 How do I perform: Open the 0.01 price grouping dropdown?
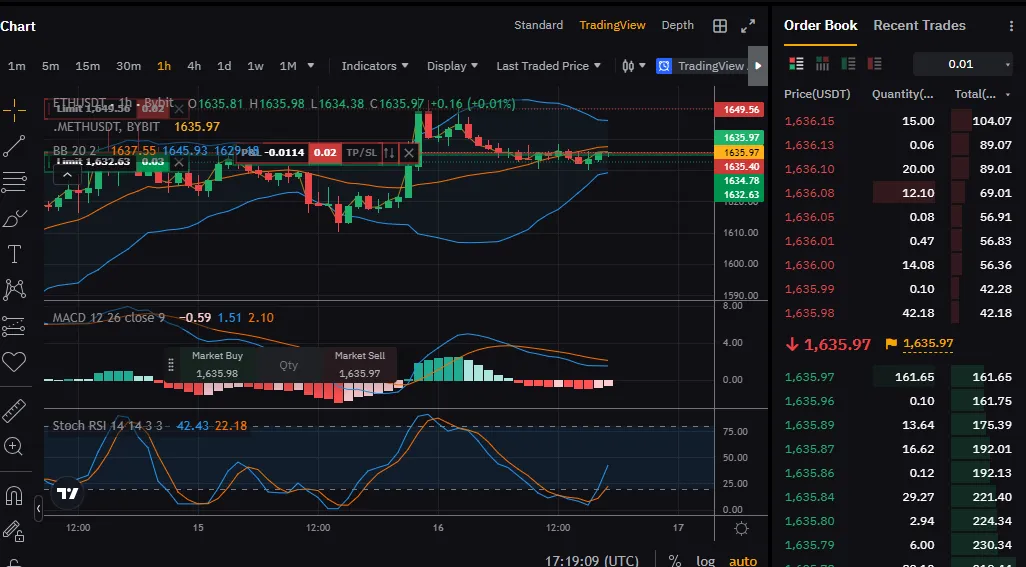point(963,64)
